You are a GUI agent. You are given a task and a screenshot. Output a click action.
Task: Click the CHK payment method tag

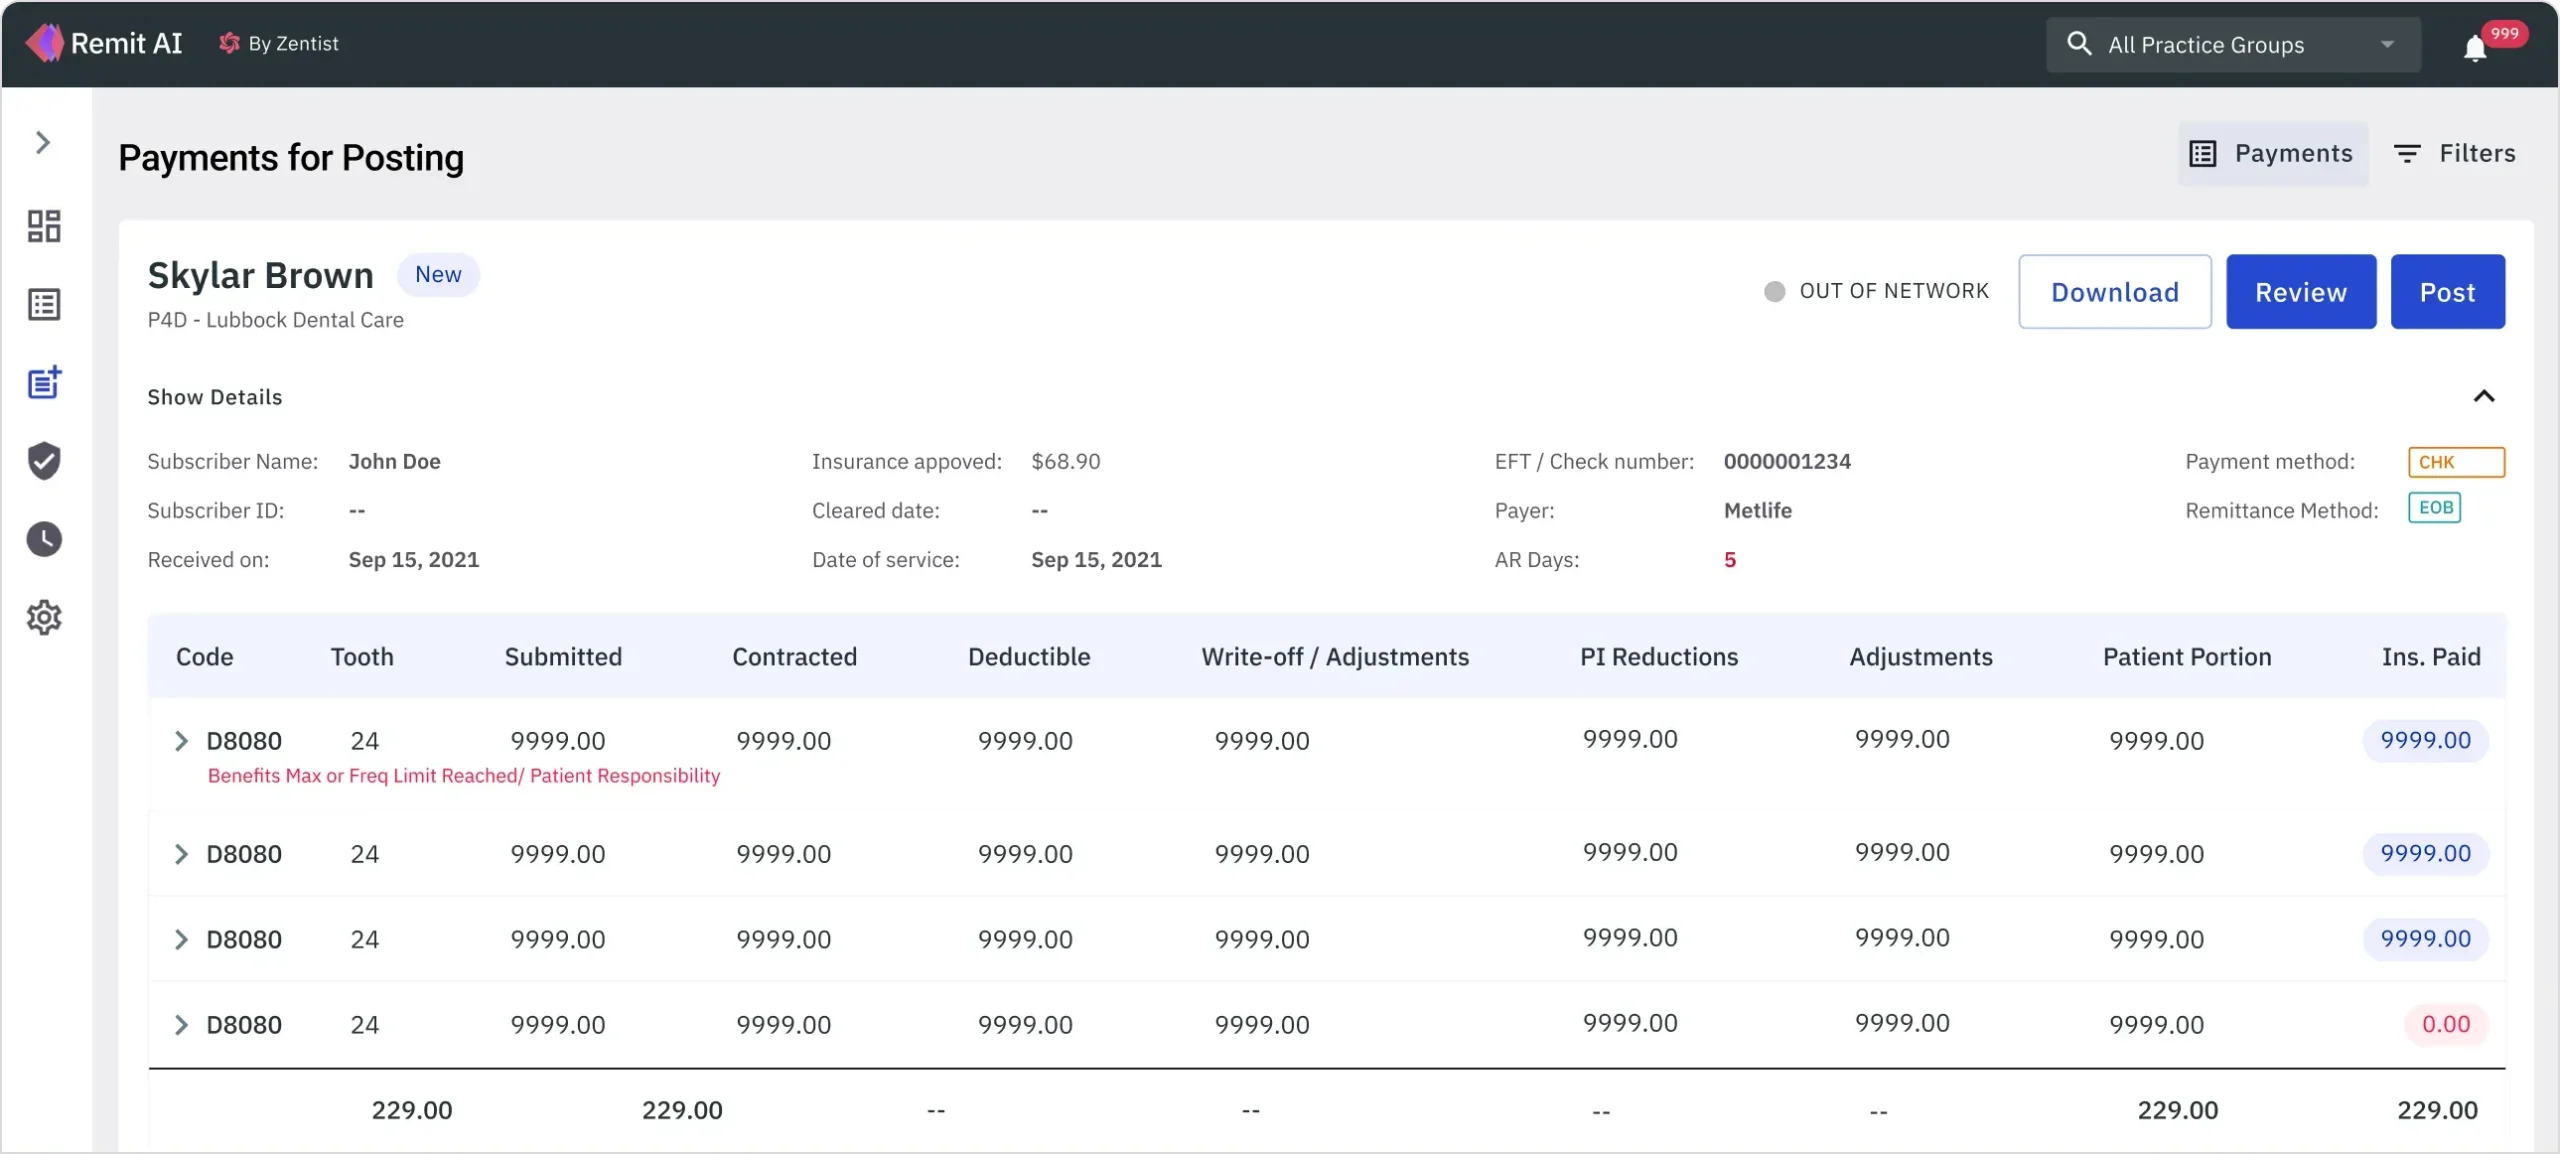click(x=2455, y=462)
